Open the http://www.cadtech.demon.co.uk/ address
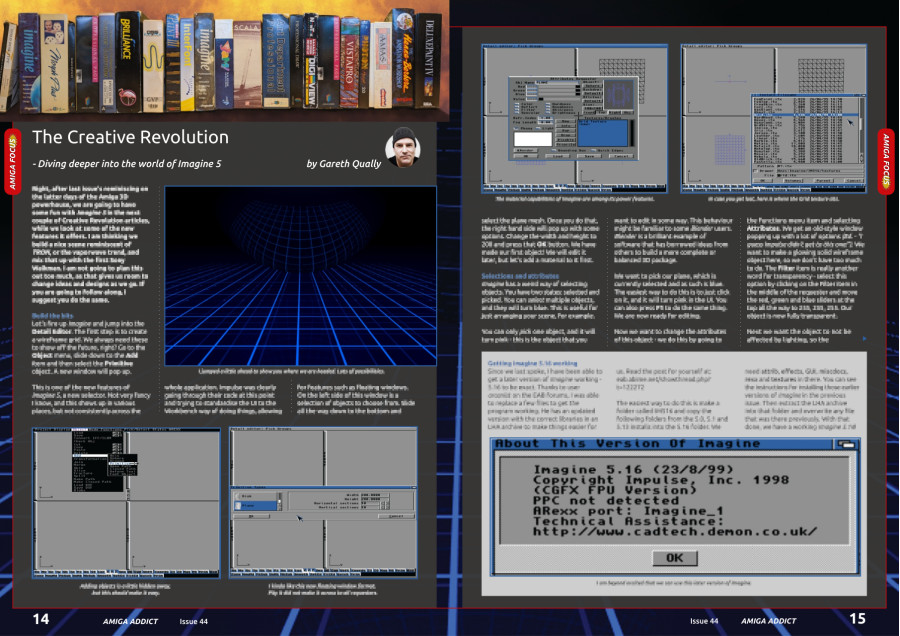 tap(674, 532)
